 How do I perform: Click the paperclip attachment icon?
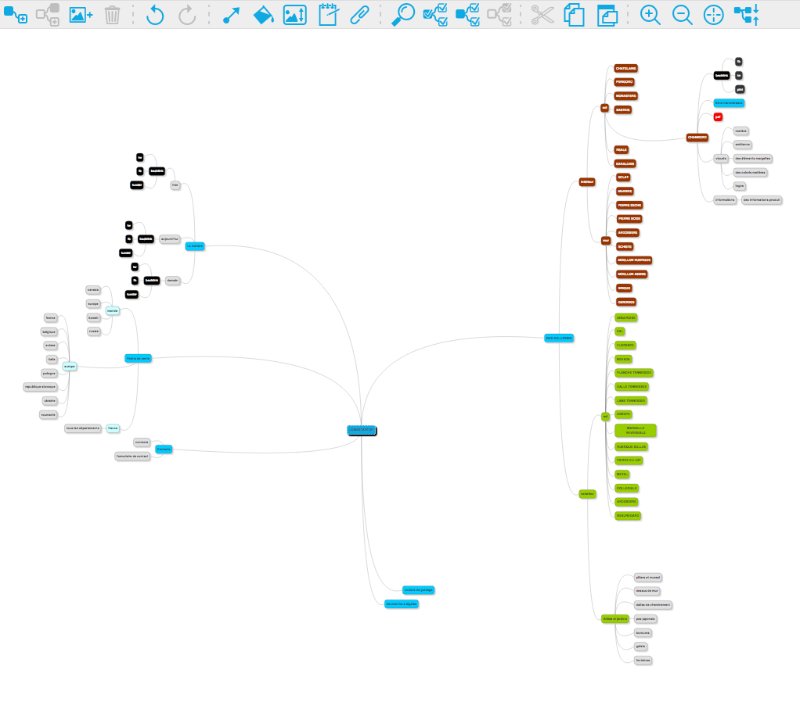coord(359,15)
